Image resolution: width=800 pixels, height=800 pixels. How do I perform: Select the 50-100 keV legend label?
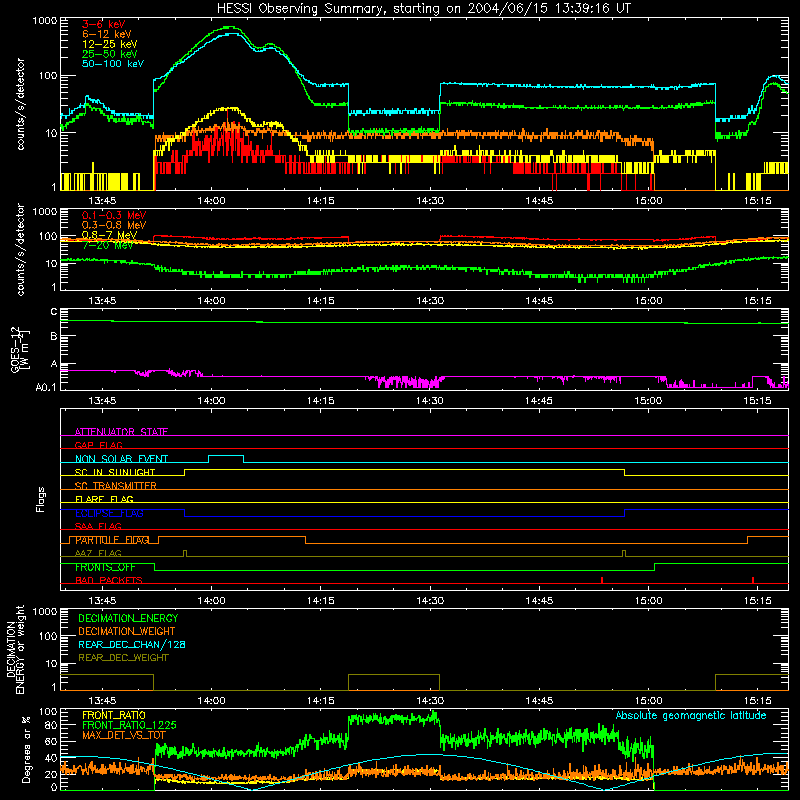113,64
